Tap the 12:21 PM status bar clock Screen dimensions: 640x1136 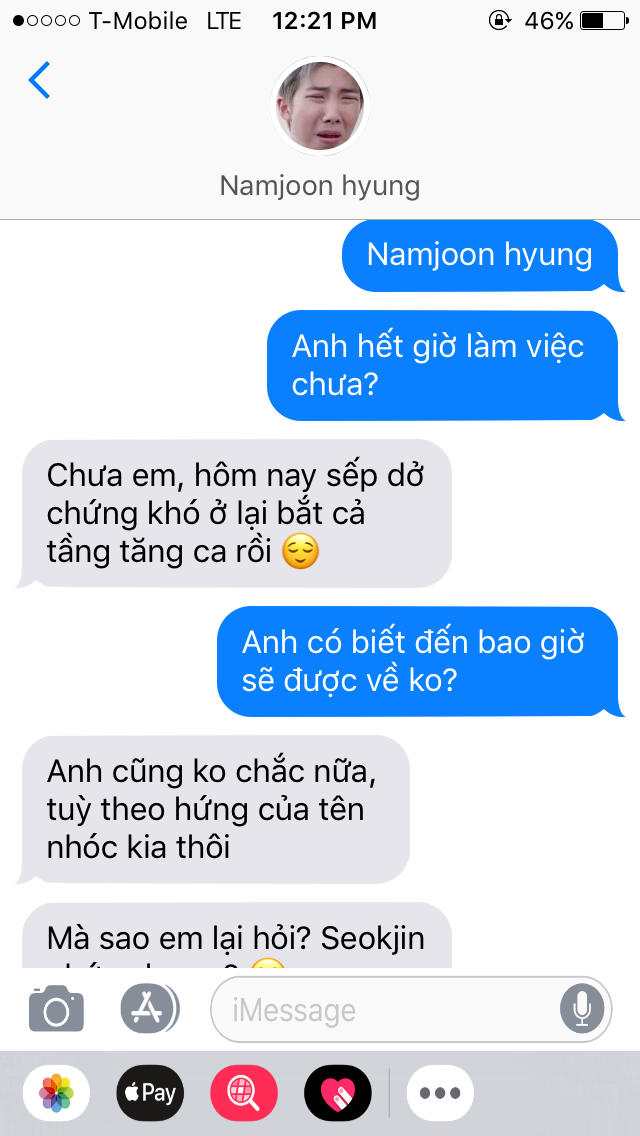[325, 21]
